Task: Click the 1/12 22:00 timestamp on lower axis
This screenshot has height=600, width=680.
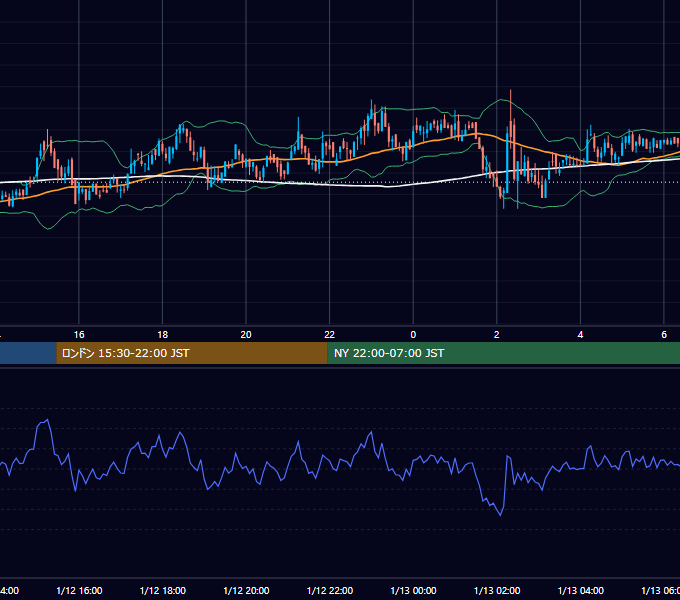Action: pos(330,590)
